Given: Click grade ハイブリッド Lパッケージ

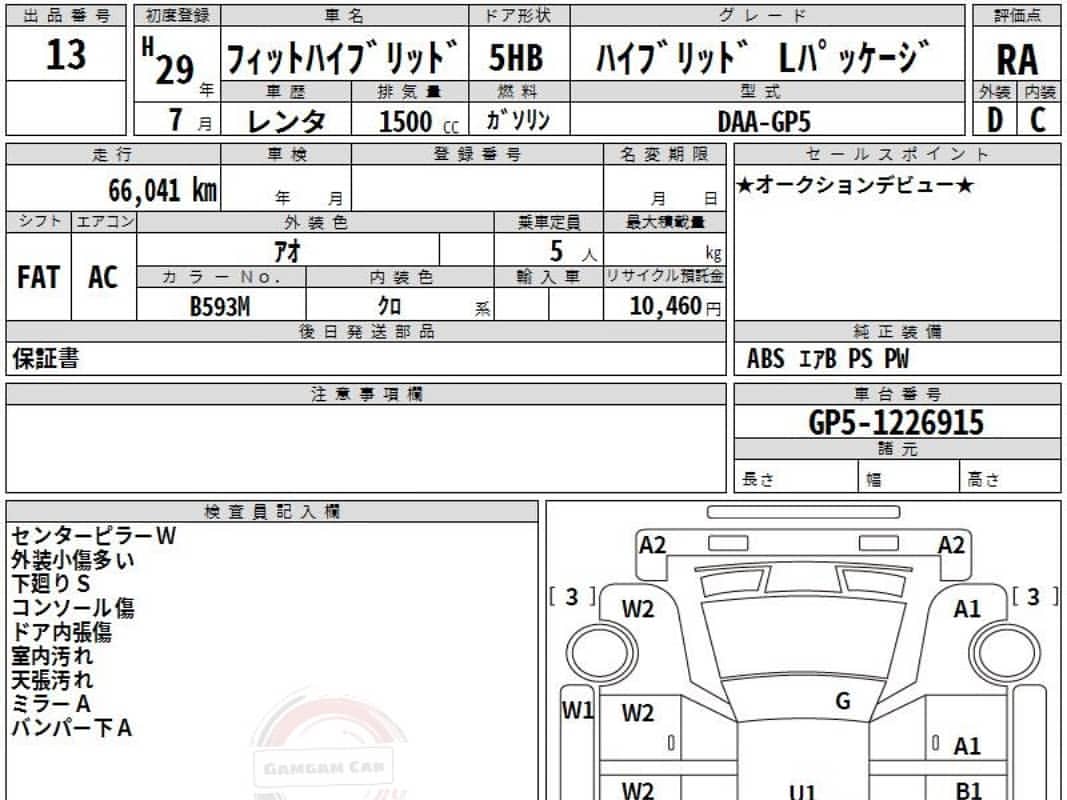Looking at the screenshot, I should click(x=764, y=57).
